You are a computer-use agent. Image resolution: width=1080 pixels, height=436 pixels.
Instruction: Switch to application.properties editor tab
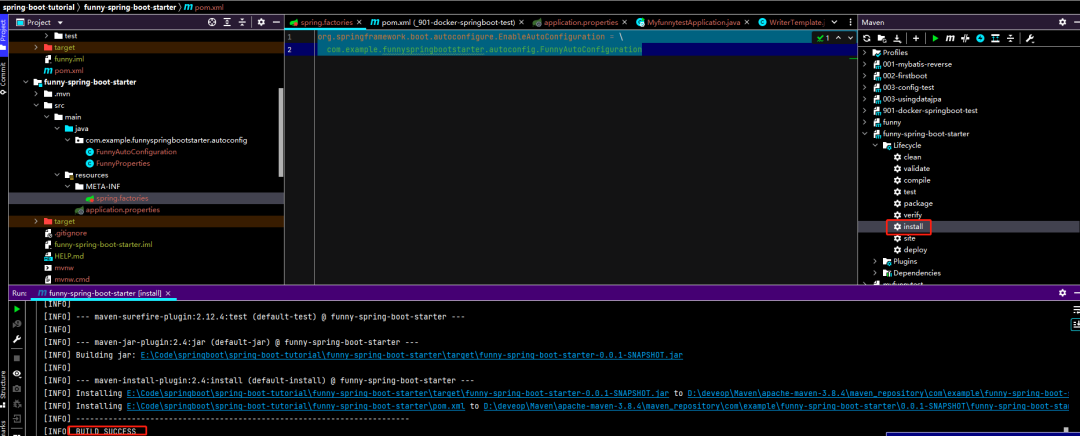[x=580, y=21]
